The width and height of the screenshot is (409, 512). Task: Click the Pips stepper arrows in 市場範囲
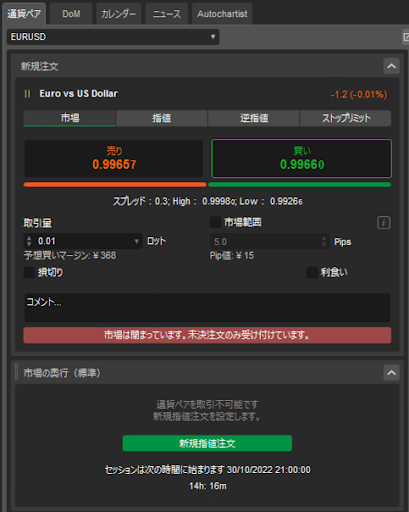323,241
